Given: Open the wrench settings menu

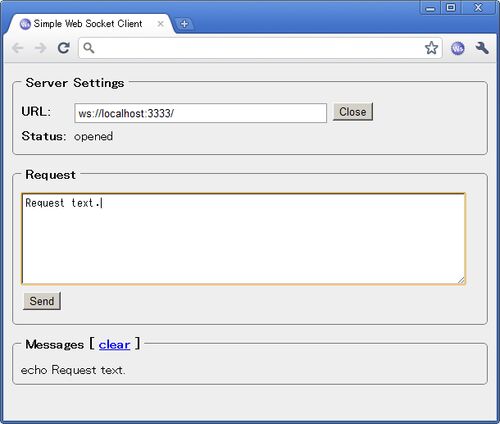Looking at the screenshot, I should coord(482,48).
